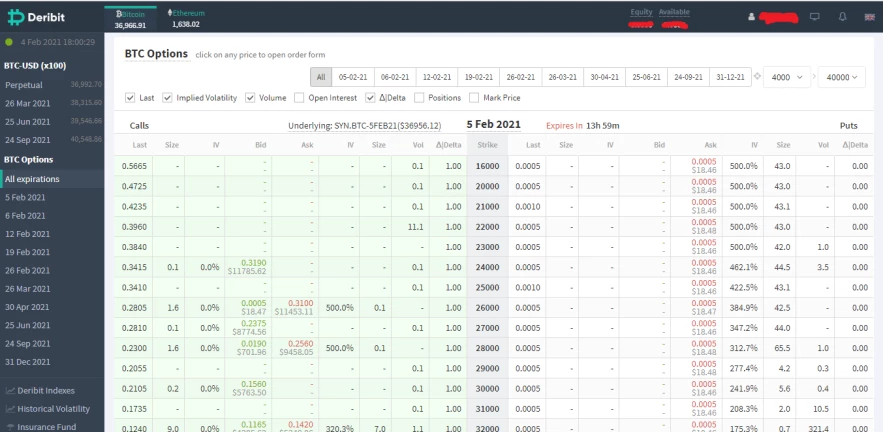Click the strike range crosshair icon
The image size is (883, 432).
click(757, 77)
